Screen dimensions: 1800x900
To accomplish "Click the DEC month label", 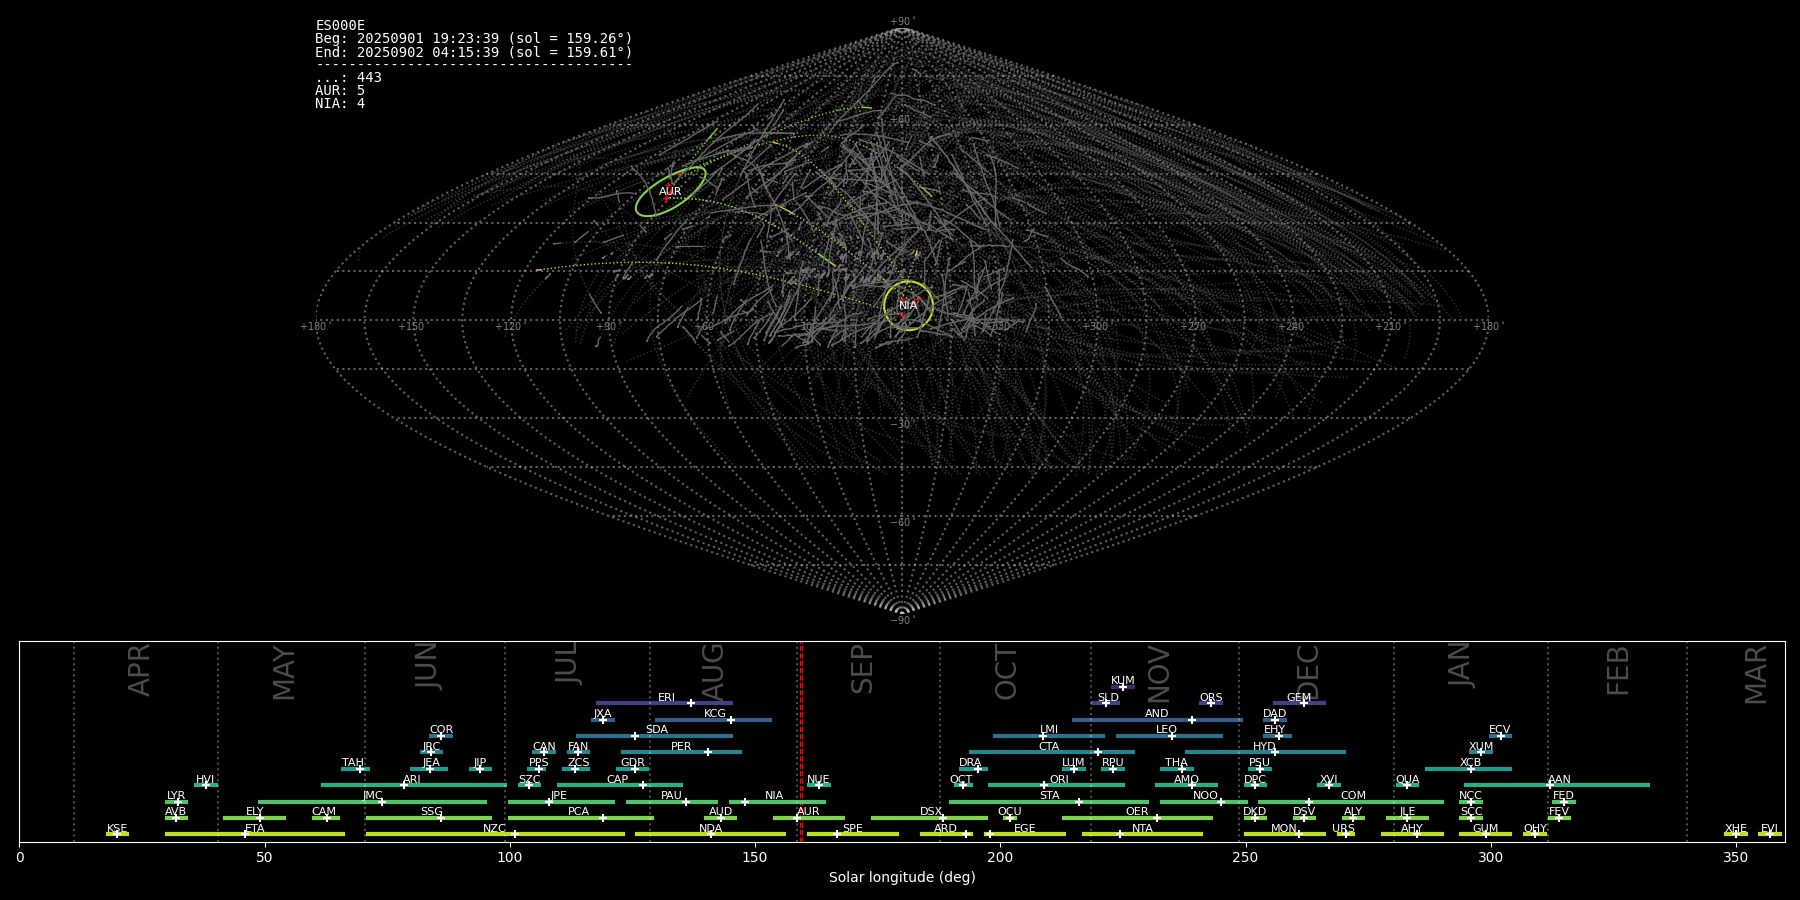I will 1308,672.
